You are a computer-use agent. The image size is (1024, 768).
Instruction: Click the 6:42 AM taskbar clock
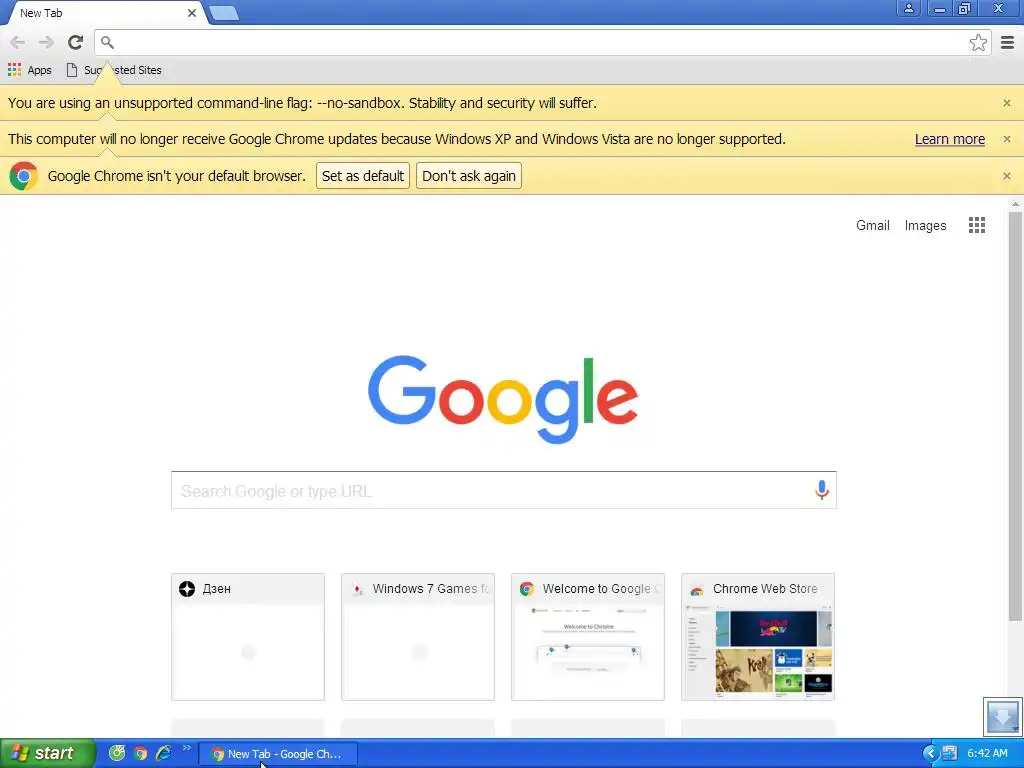click(x=987, y=754)
